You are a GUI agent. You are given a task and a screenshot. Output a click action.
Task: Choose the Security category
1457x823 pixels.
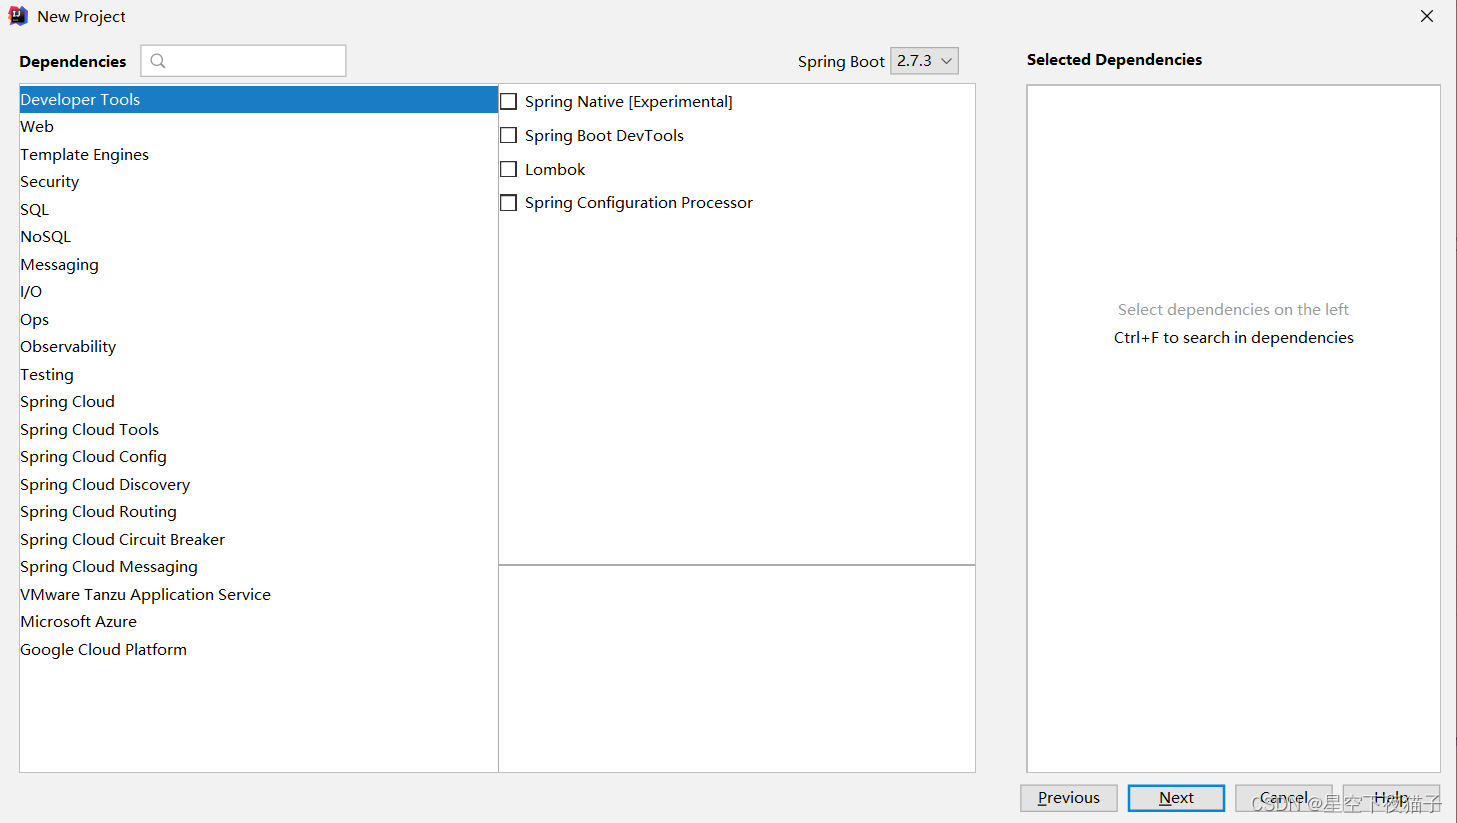pyautogui.click(x=258, y=182)
